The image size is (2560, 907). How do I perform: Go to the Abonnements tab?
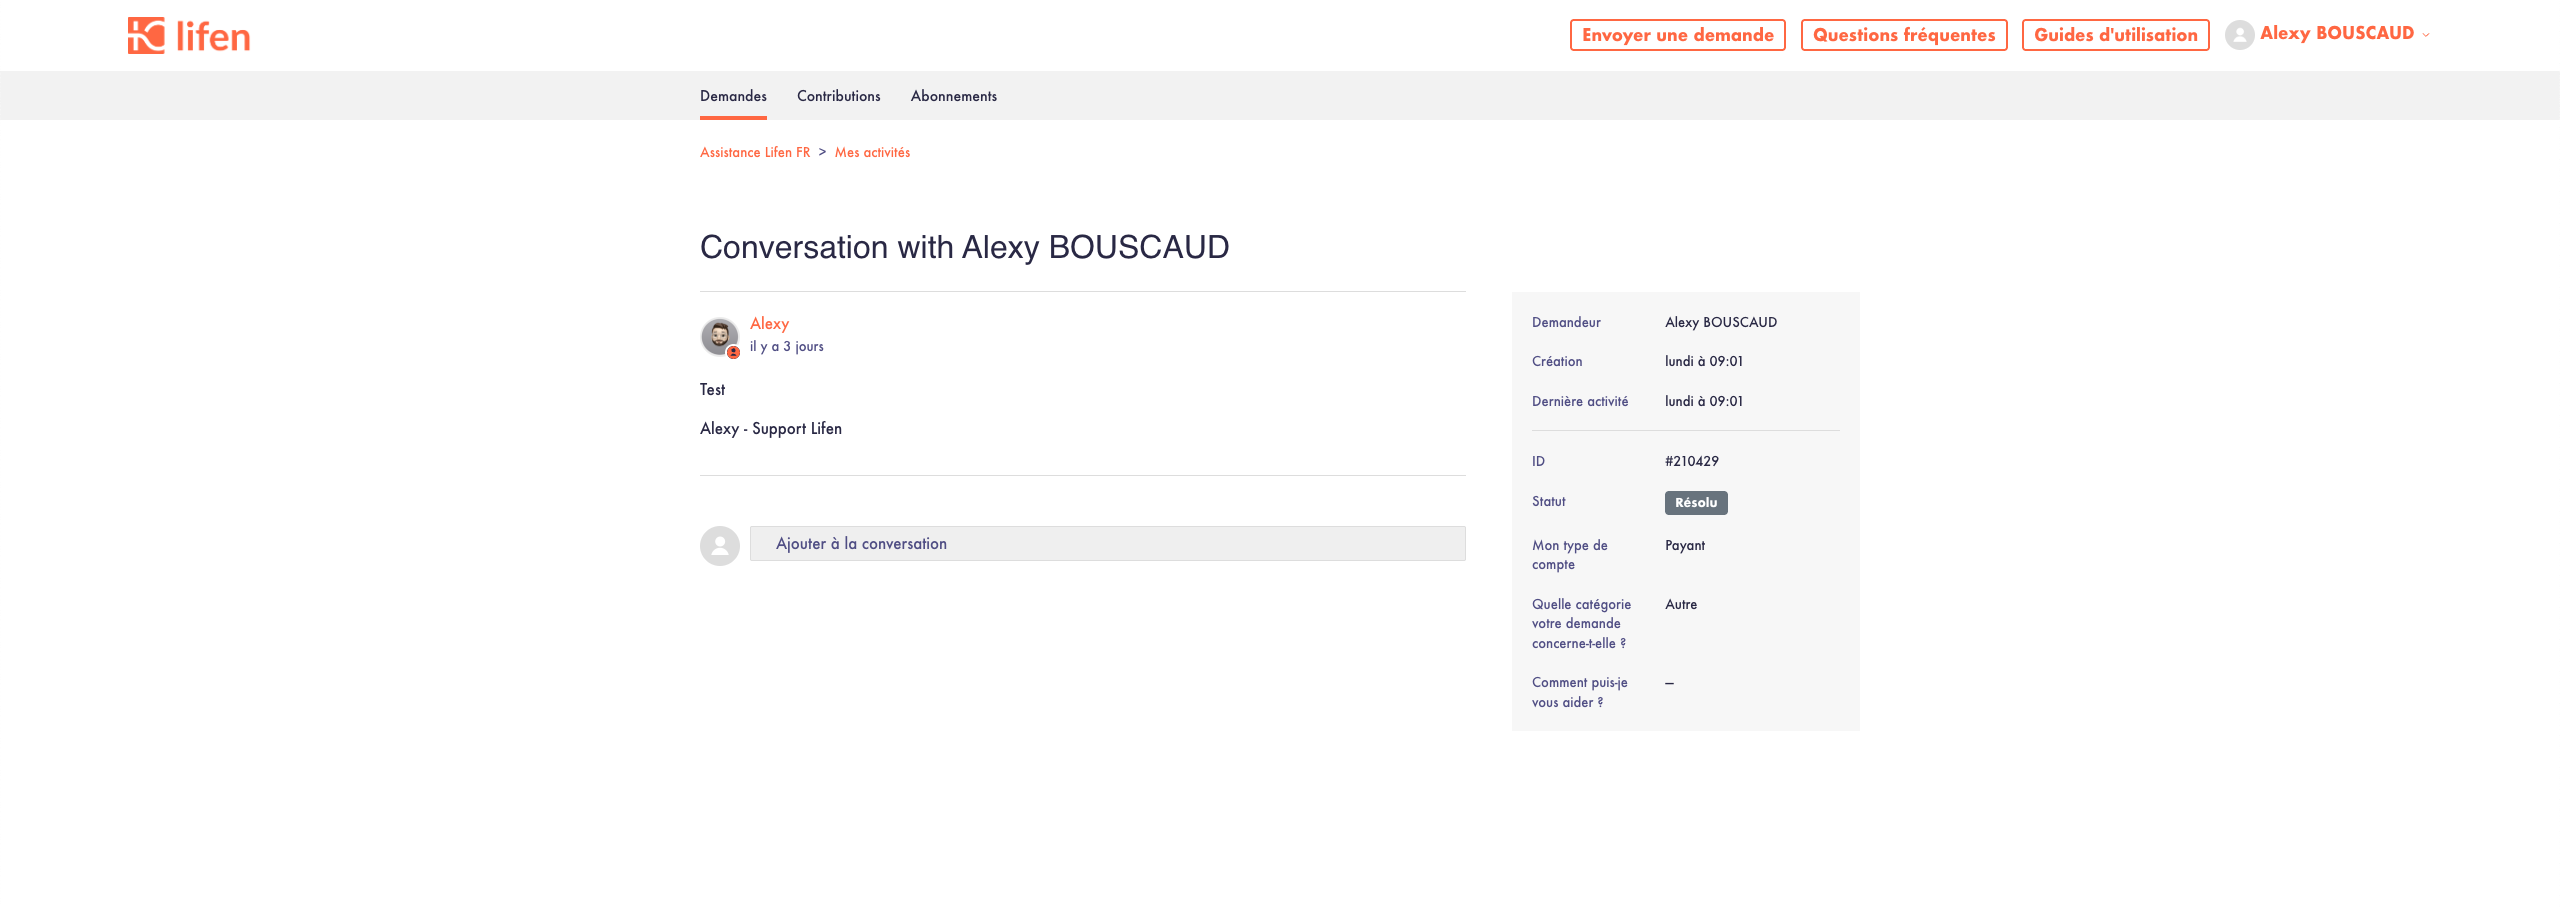pos(953,96)
